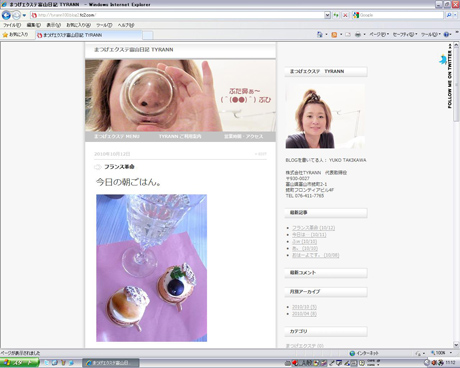Open search provider options dropdown arrow
The width and height of the screenshot is (460, 368).
pyautogui.click(x=455, y=15)
